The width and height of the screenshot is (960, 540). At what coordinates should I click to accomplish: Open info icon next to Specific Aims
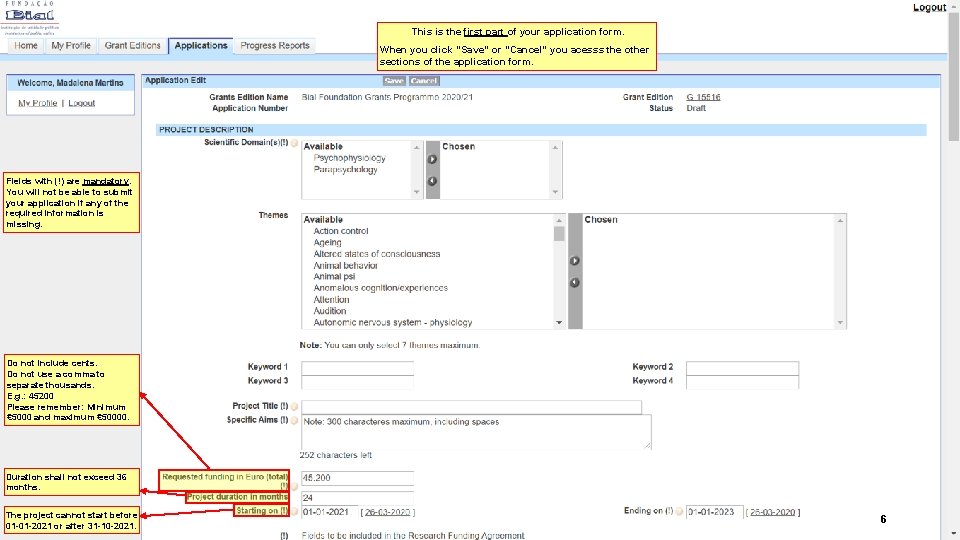coord(294,421)
